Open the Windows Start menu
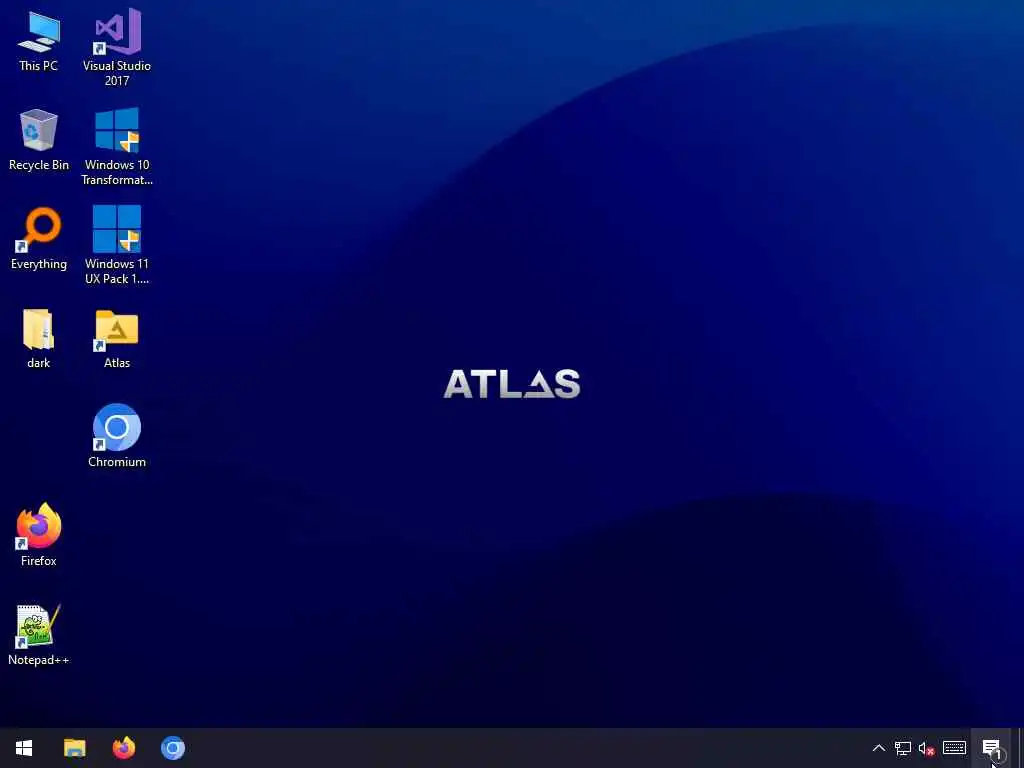1024x768 pixels. click(24, 748)
